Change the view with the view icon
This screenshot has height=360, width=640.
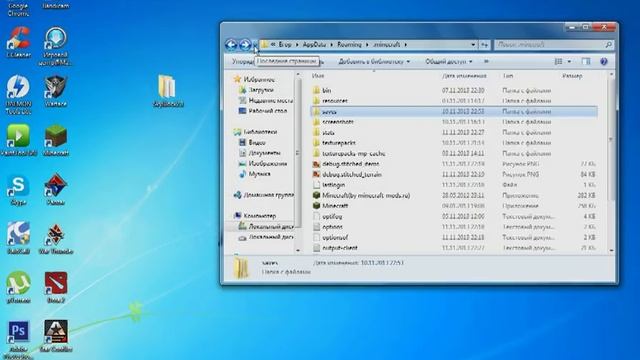point(558,62)
